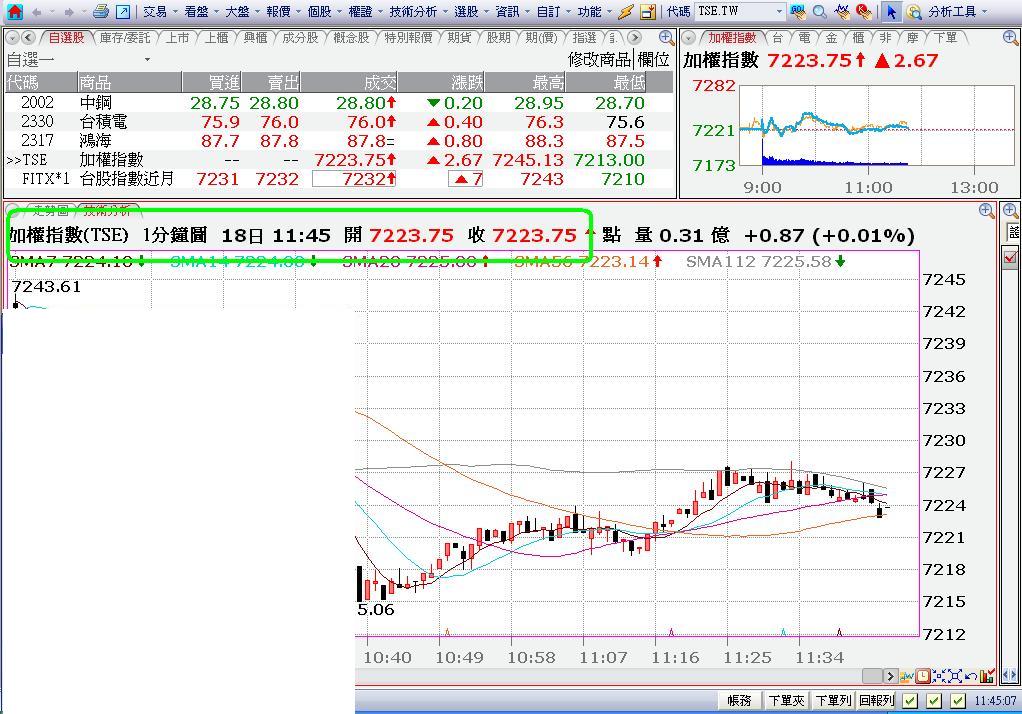Screen dimensions: 1022x714
Task: Click the 帳務 button in the status bar
Action: pyautogui.click(x=739, y=700)
